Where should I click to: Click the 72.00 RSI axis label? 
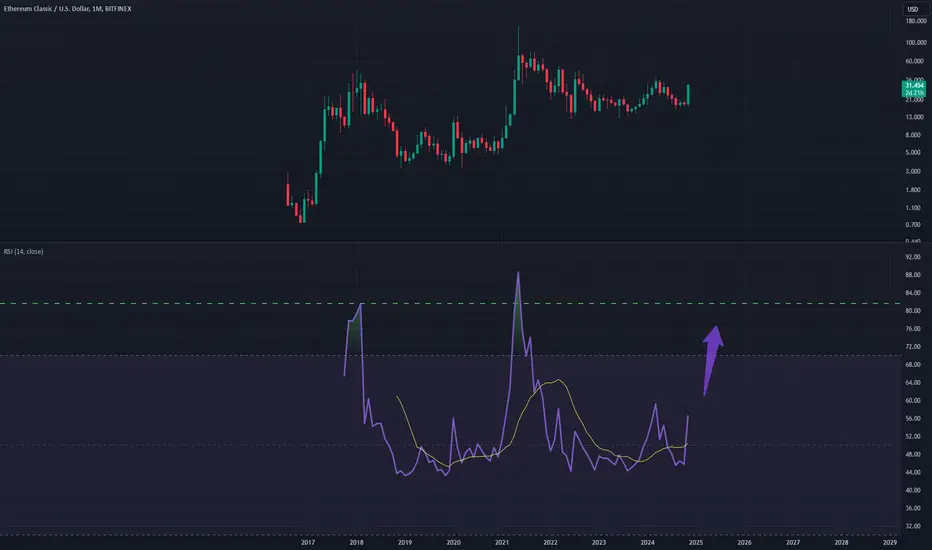[912, 347]
